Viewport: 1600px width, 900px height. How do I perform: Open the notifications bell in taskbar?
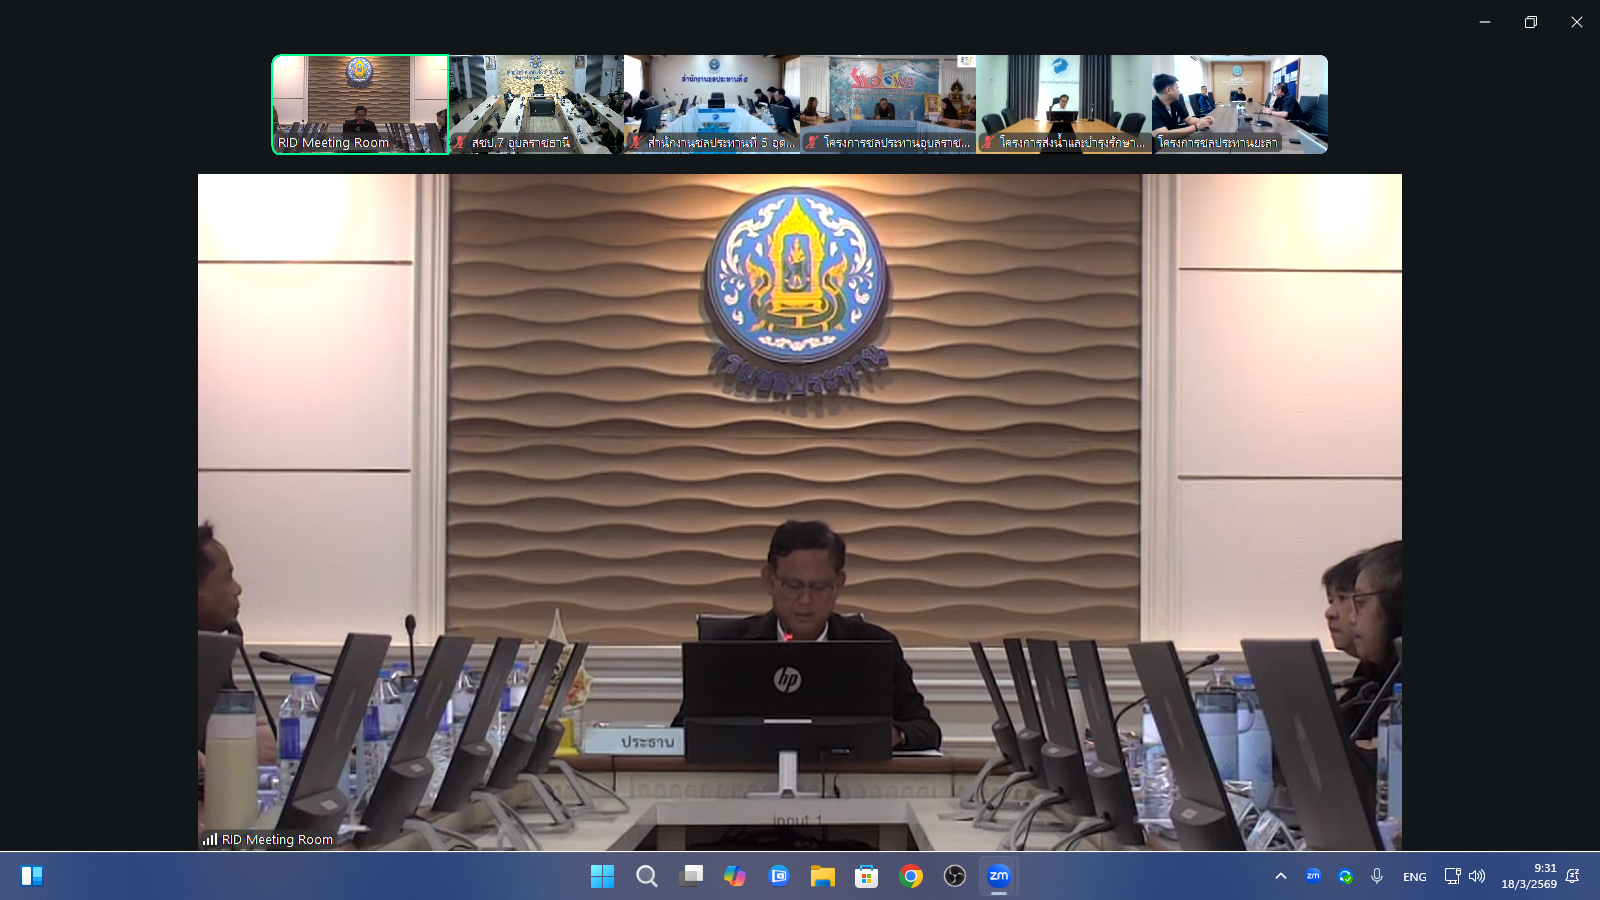coord(1573,876)
